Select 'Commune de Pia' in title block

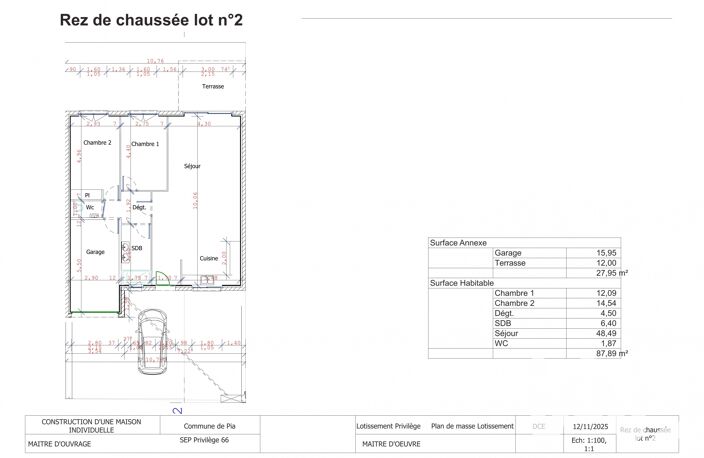click(x=209, y=426)
